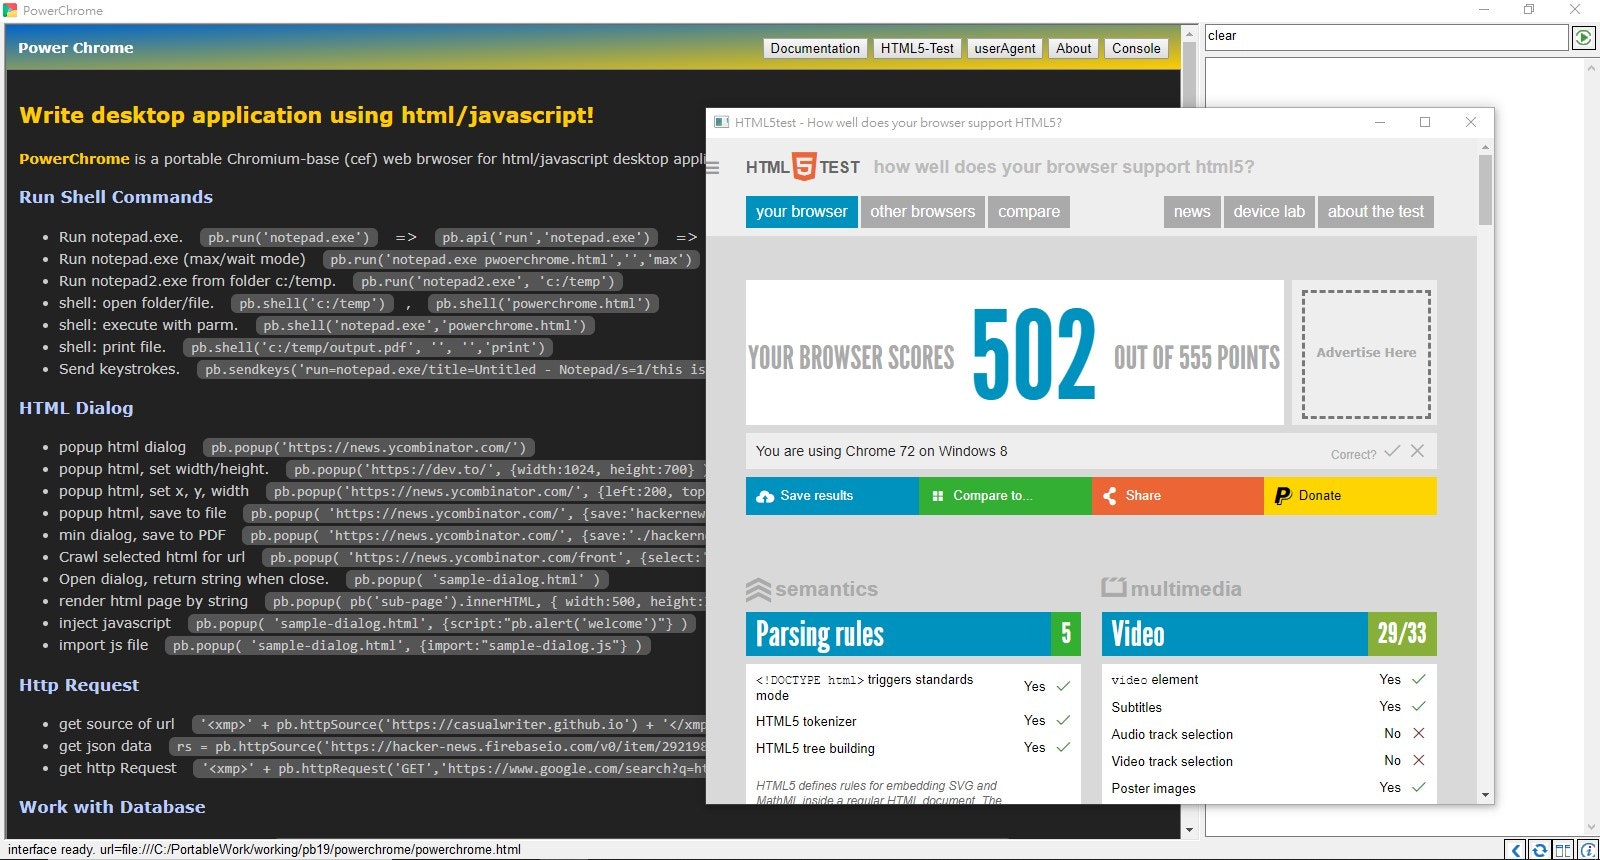
Task: Click the 'Advertise Here' box
Action: coord(1366,354)
